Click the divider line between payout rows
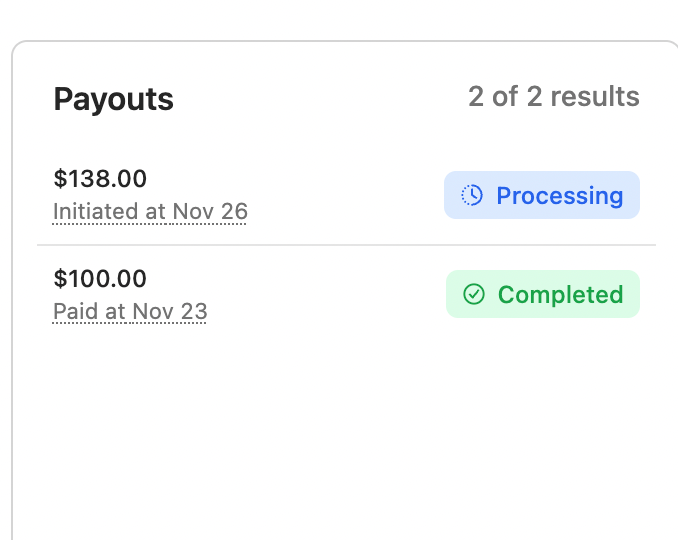Screen dimensions: 678x540 [346, 245]
